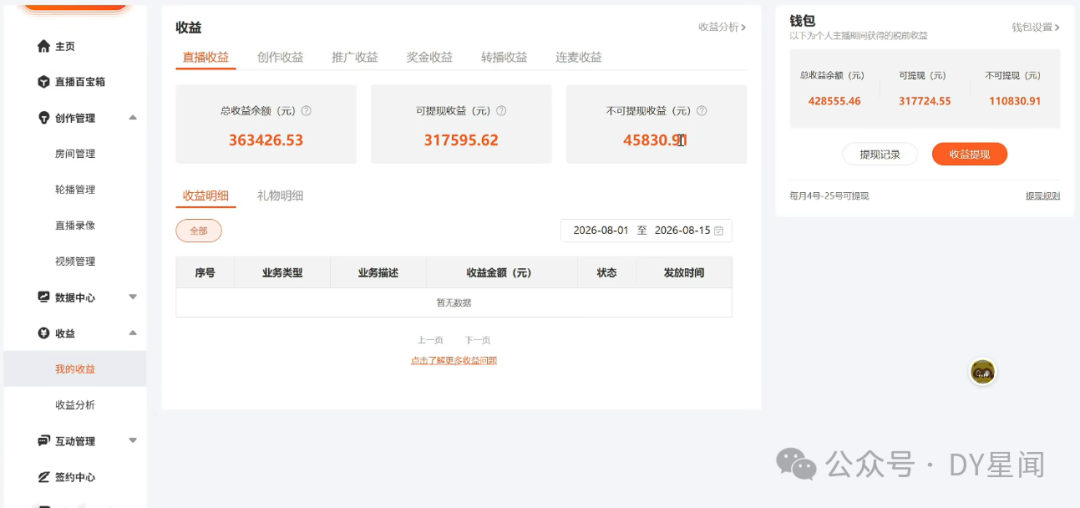This screenshot has height=508, width=1080.
Task: Click the 直播百宝箱 box icon
Action: [43, 82]
